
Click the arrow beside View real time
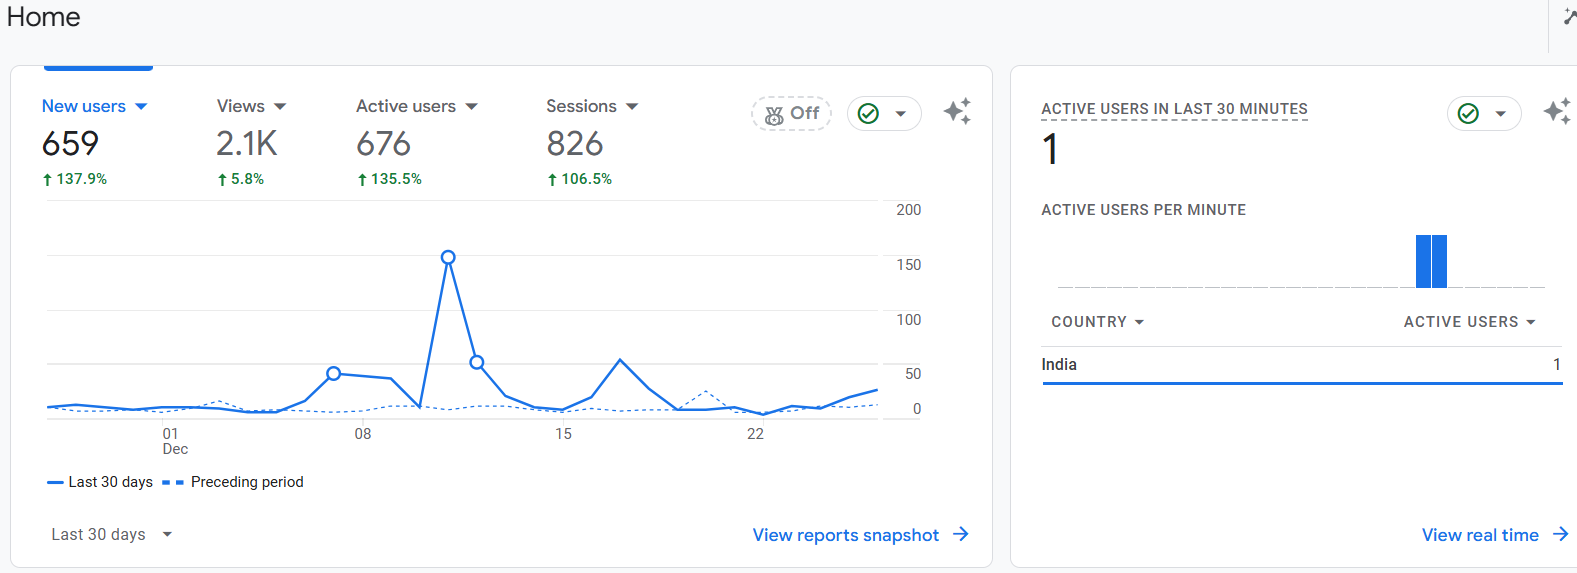click(1560, 534)
